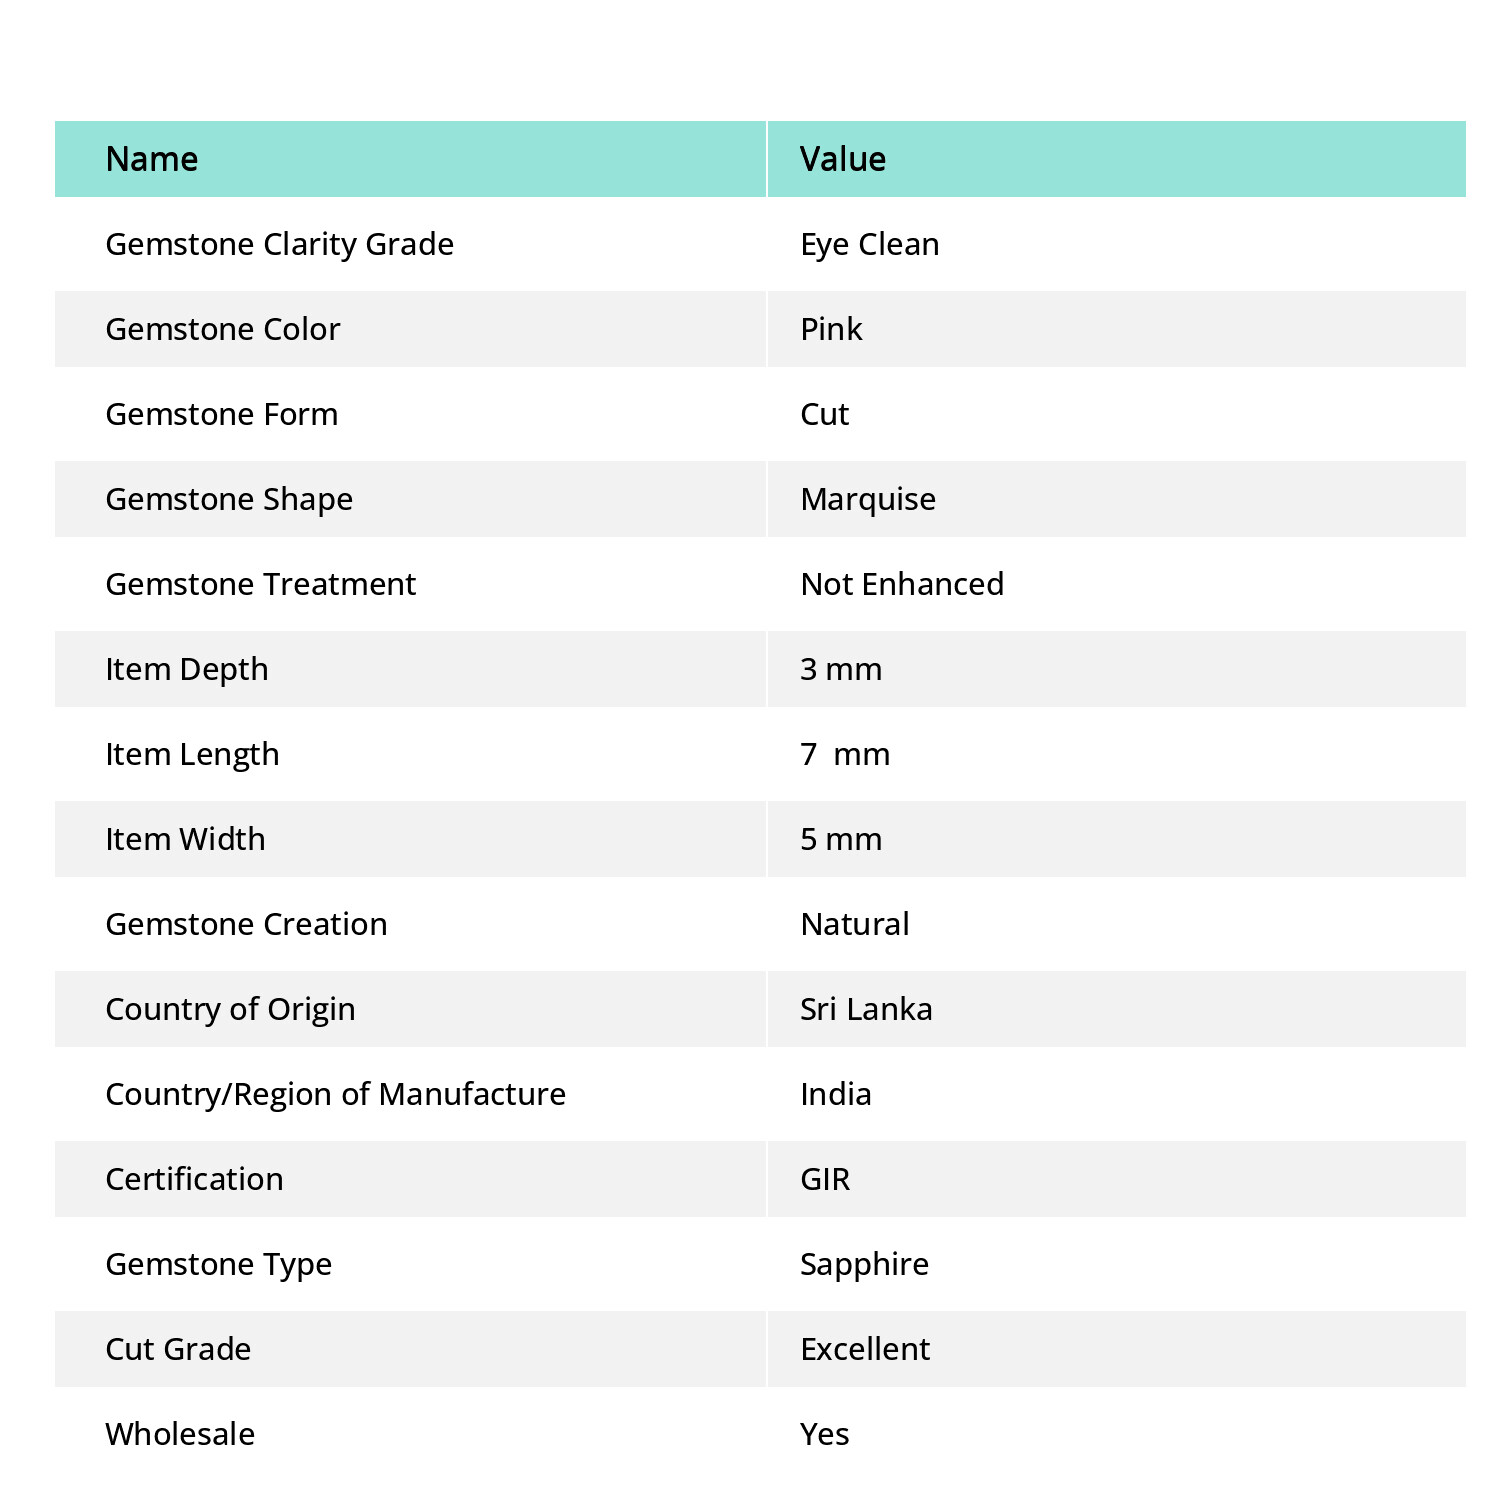Click the GIR certification value
The image size is (1500, 1500).
click(x=825, y=1179)
